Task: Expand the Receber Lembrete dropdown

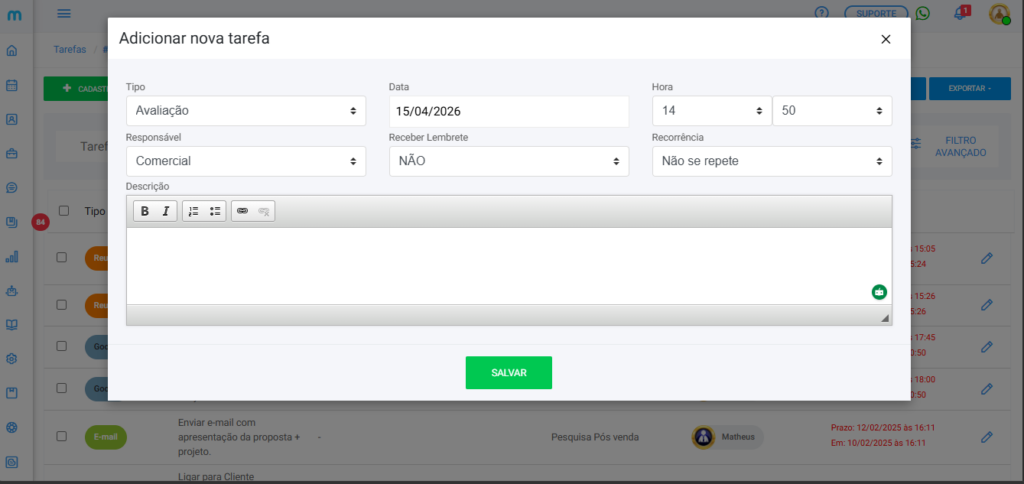Action: (x=508, y=161)
